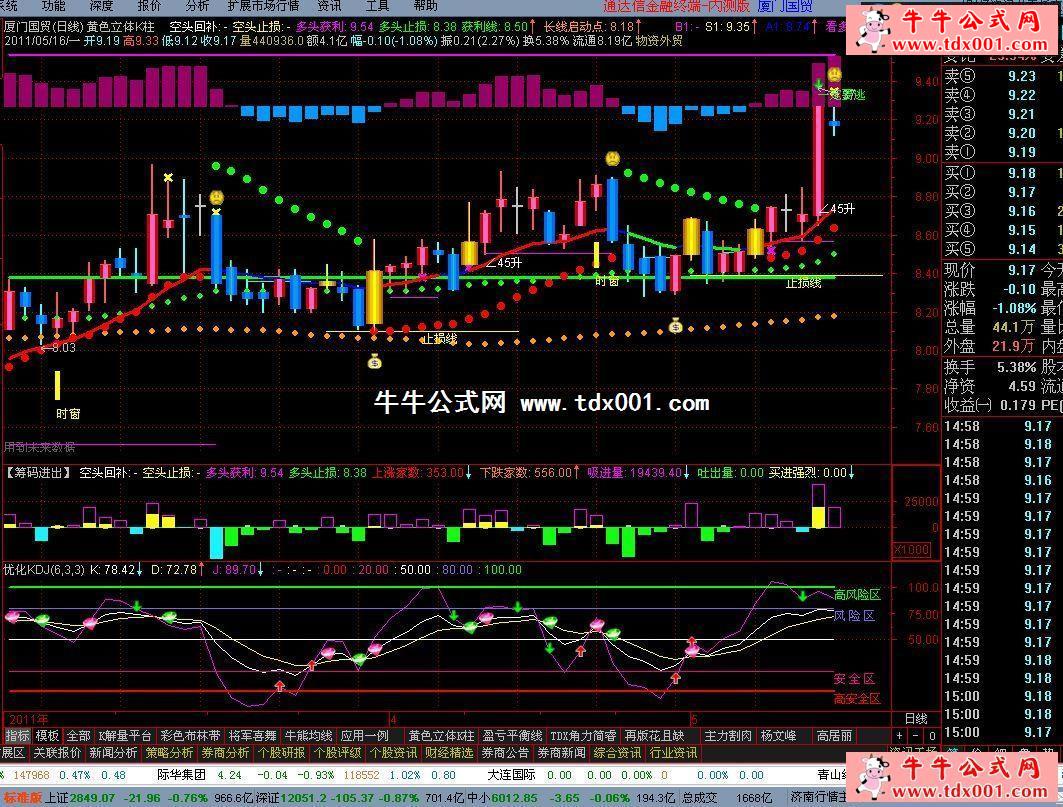Open the 券商公告 link
The image size is (1063, 807).
click(x=505, y=752)
